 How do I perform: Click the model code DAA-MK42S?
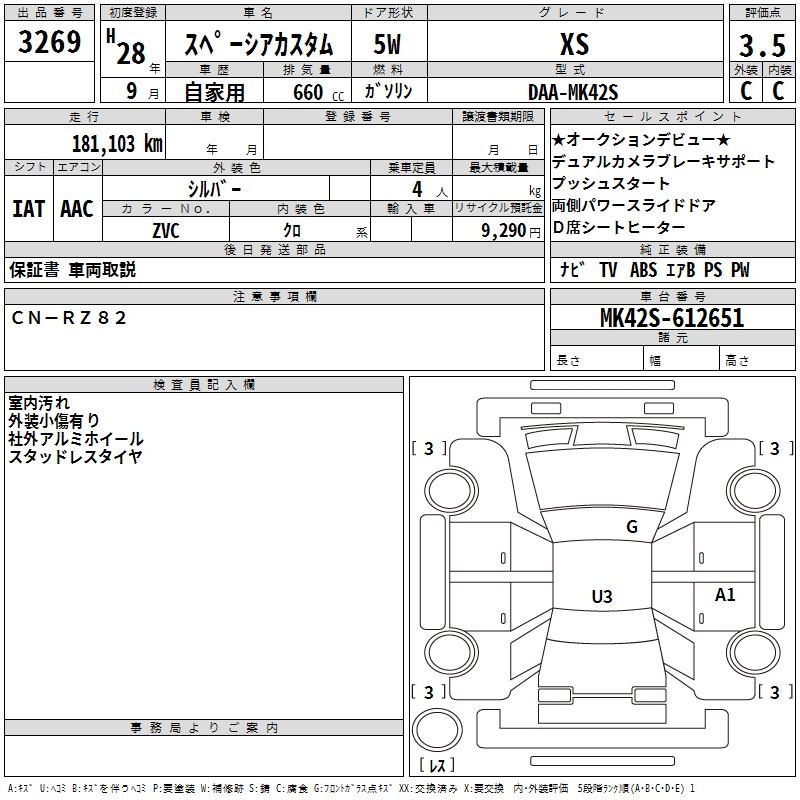573,92
